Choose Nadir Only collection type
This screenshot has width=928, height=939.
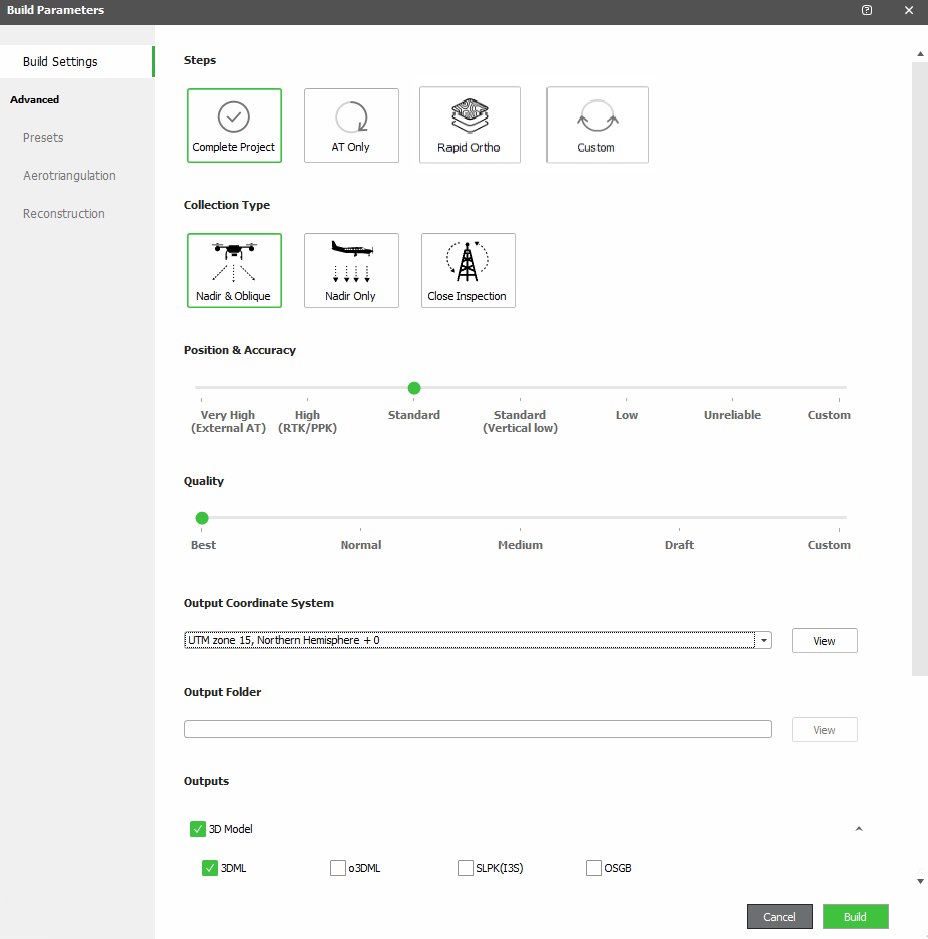(351, 271)
